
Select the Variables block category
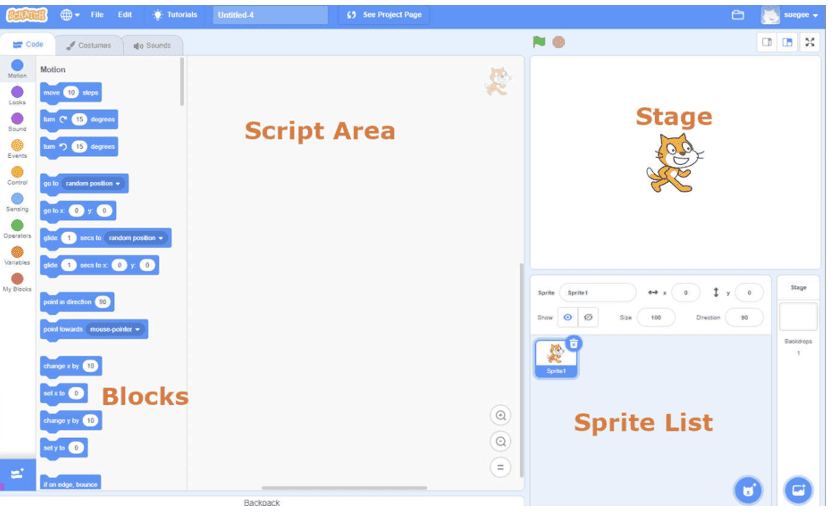[x=17, y=255]
